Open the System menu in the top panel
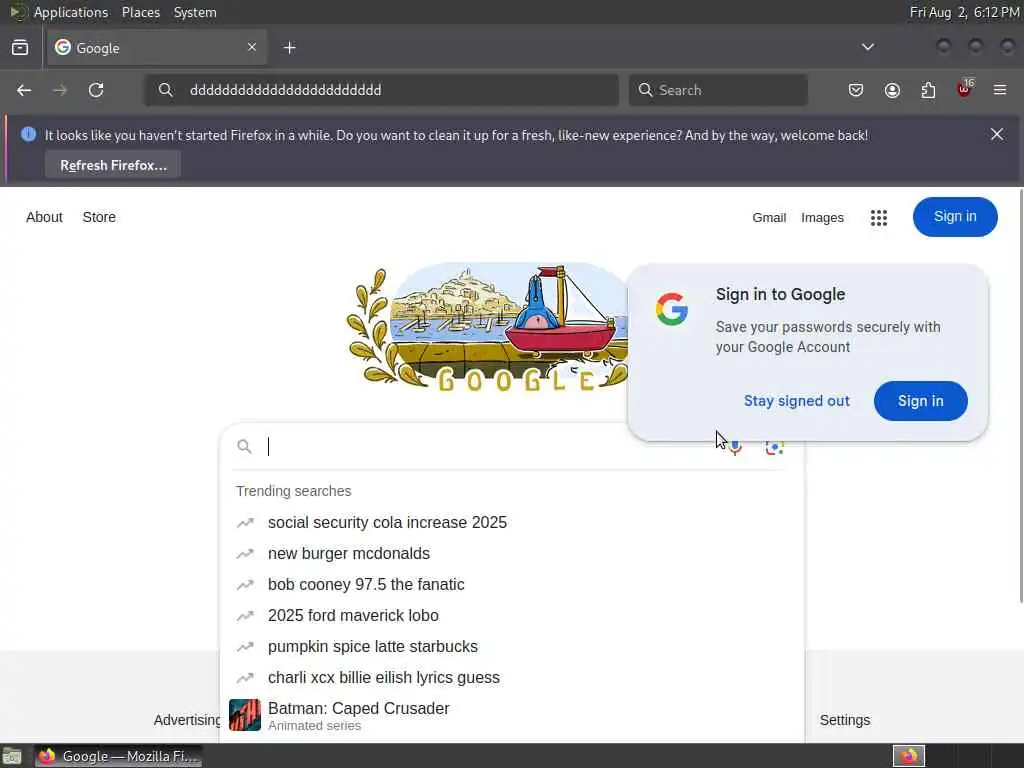 pos(195,12)
